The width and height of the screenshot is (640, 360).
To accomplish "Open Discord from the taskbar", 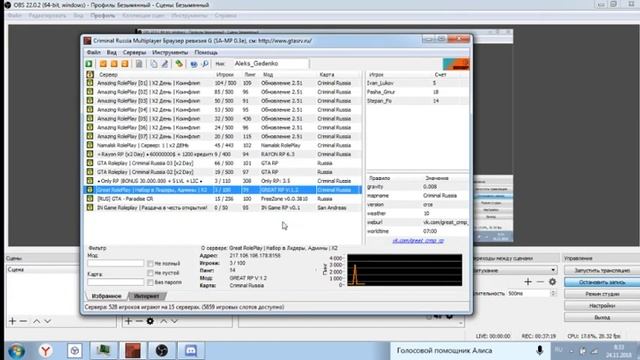I will point(191,351).
